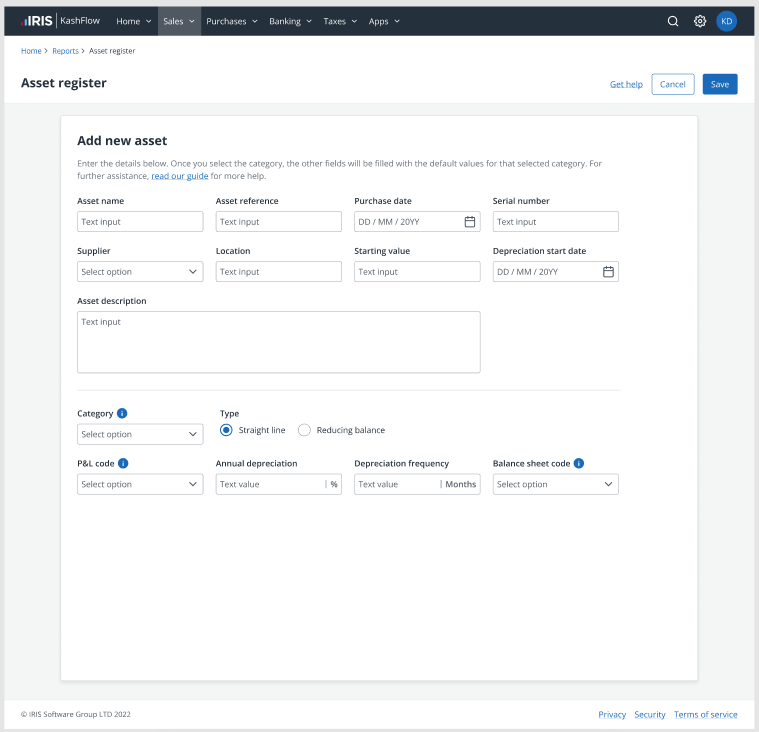This screenshot has width=759, height=732.
Task: Expand the Taxes menu
Action: 340,21
